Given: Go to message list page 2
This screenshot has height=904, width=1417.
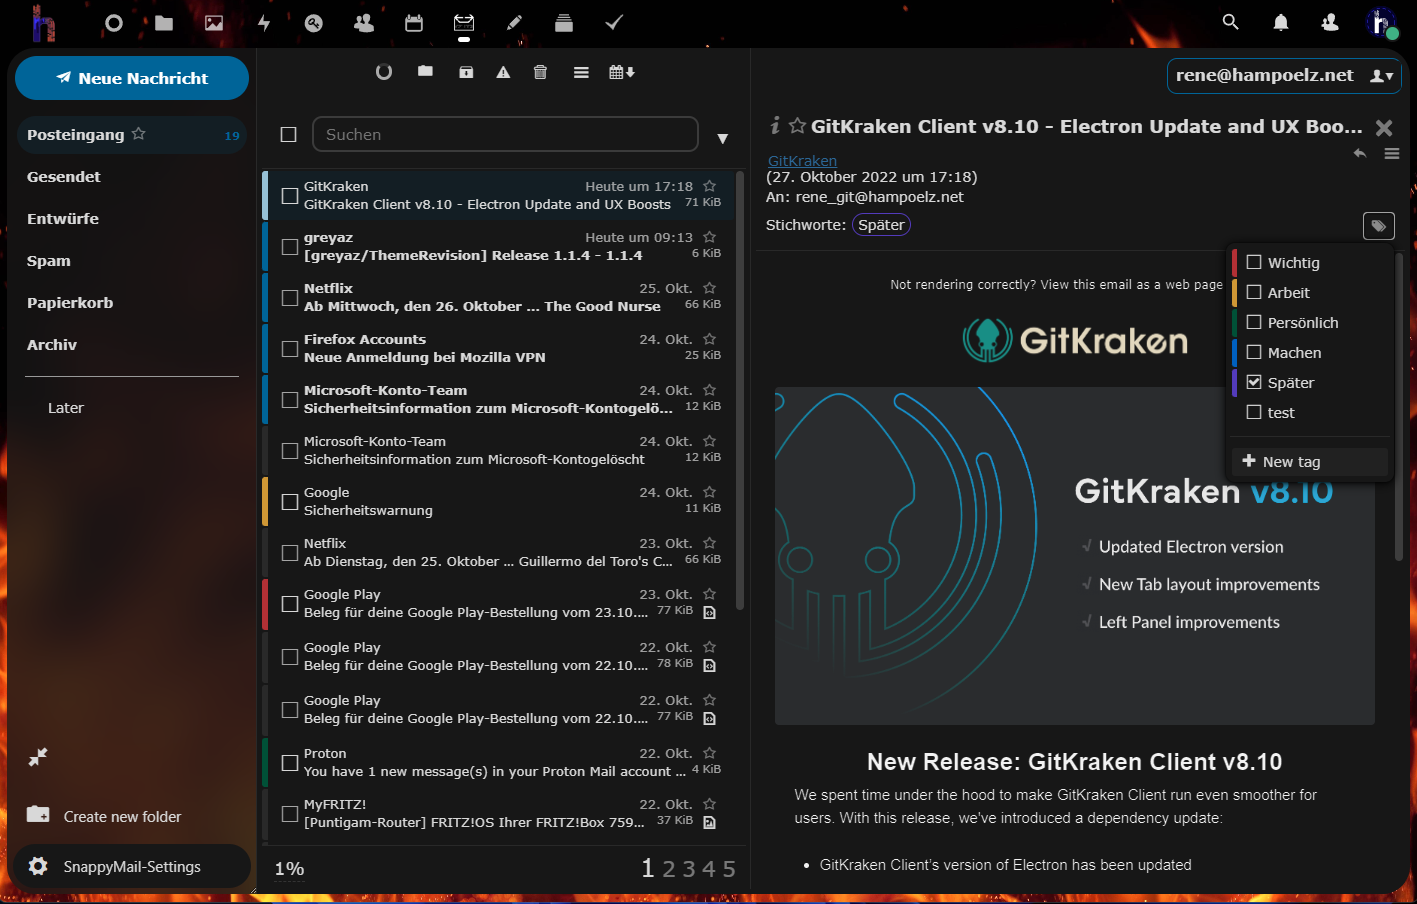Looking at the screenshot, I should (669, 868).
